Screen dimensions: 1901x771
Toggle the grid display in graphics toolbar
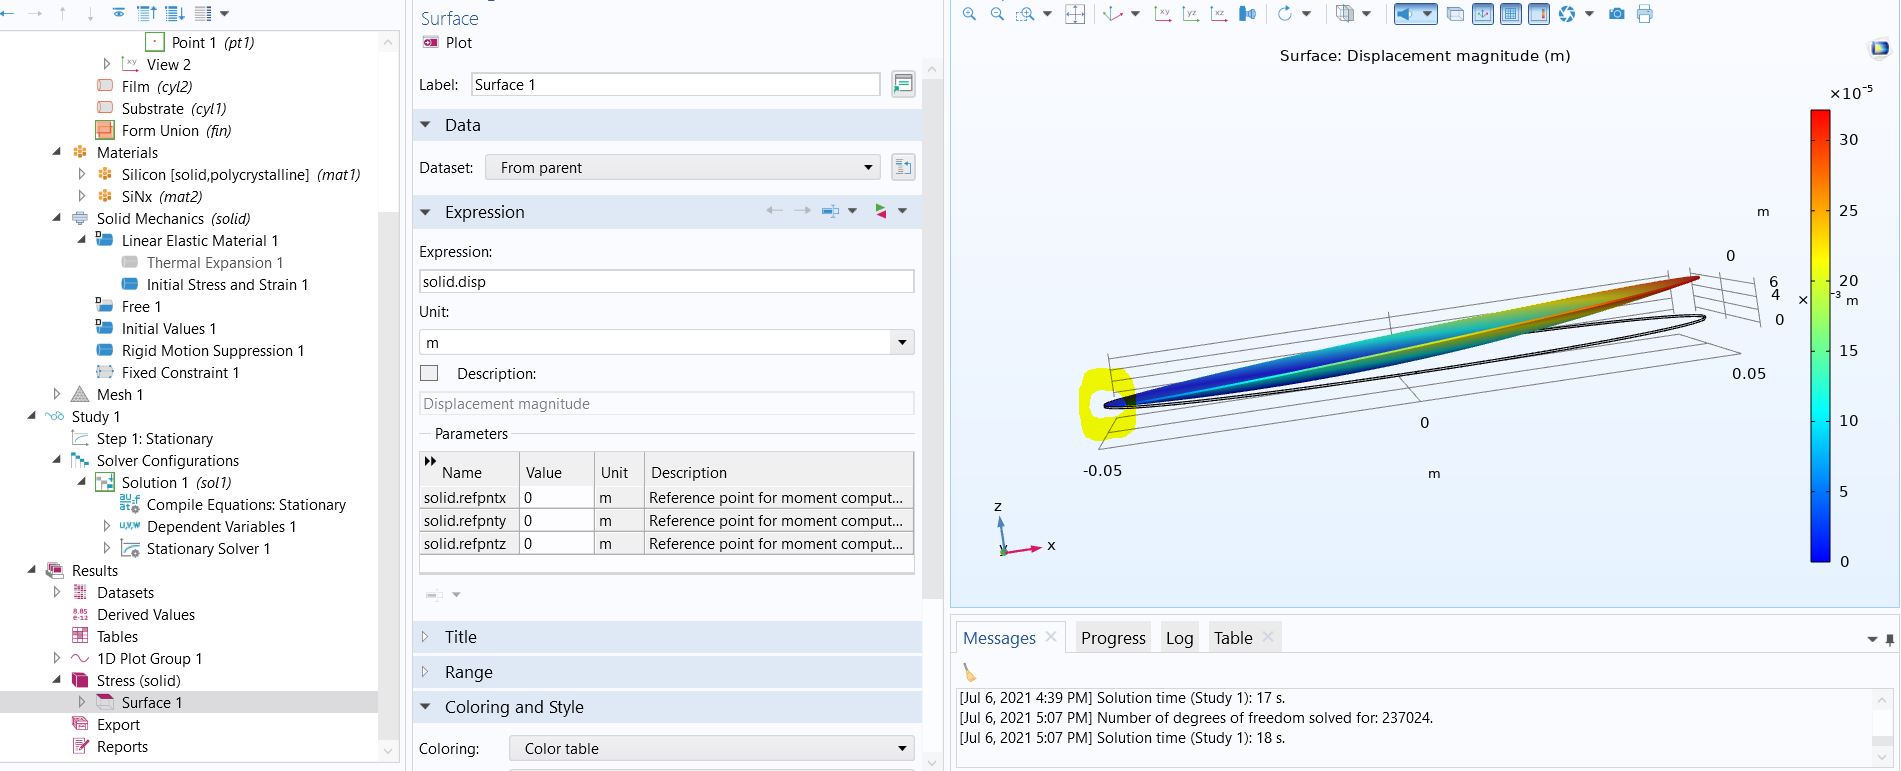tap(1511, 14)
